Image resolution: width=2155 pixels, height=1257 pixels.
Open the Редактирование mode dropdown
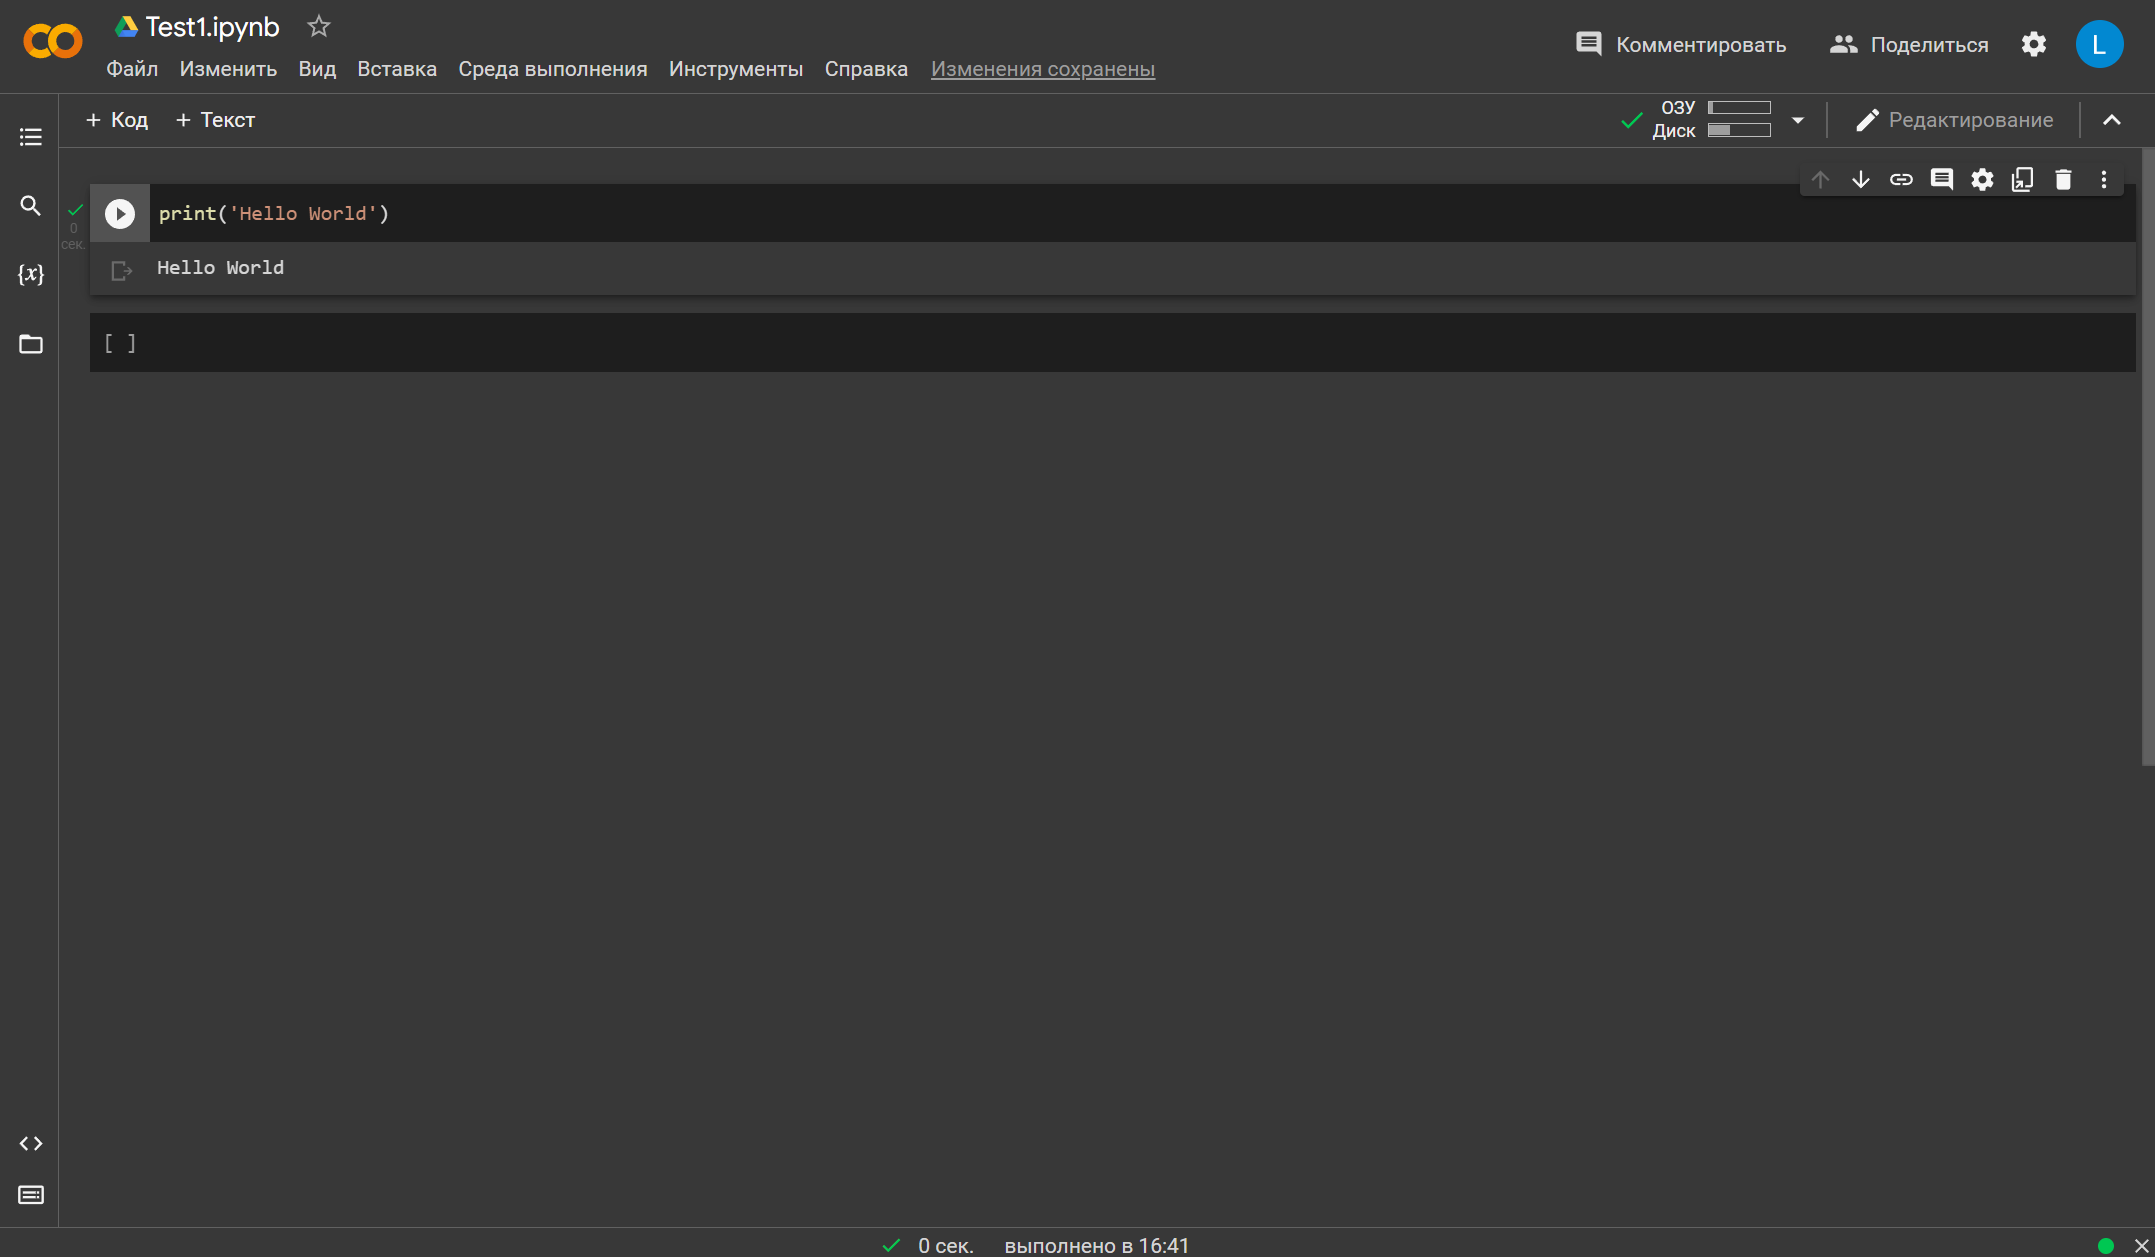pyautogui.click(x=1954, y=120)
